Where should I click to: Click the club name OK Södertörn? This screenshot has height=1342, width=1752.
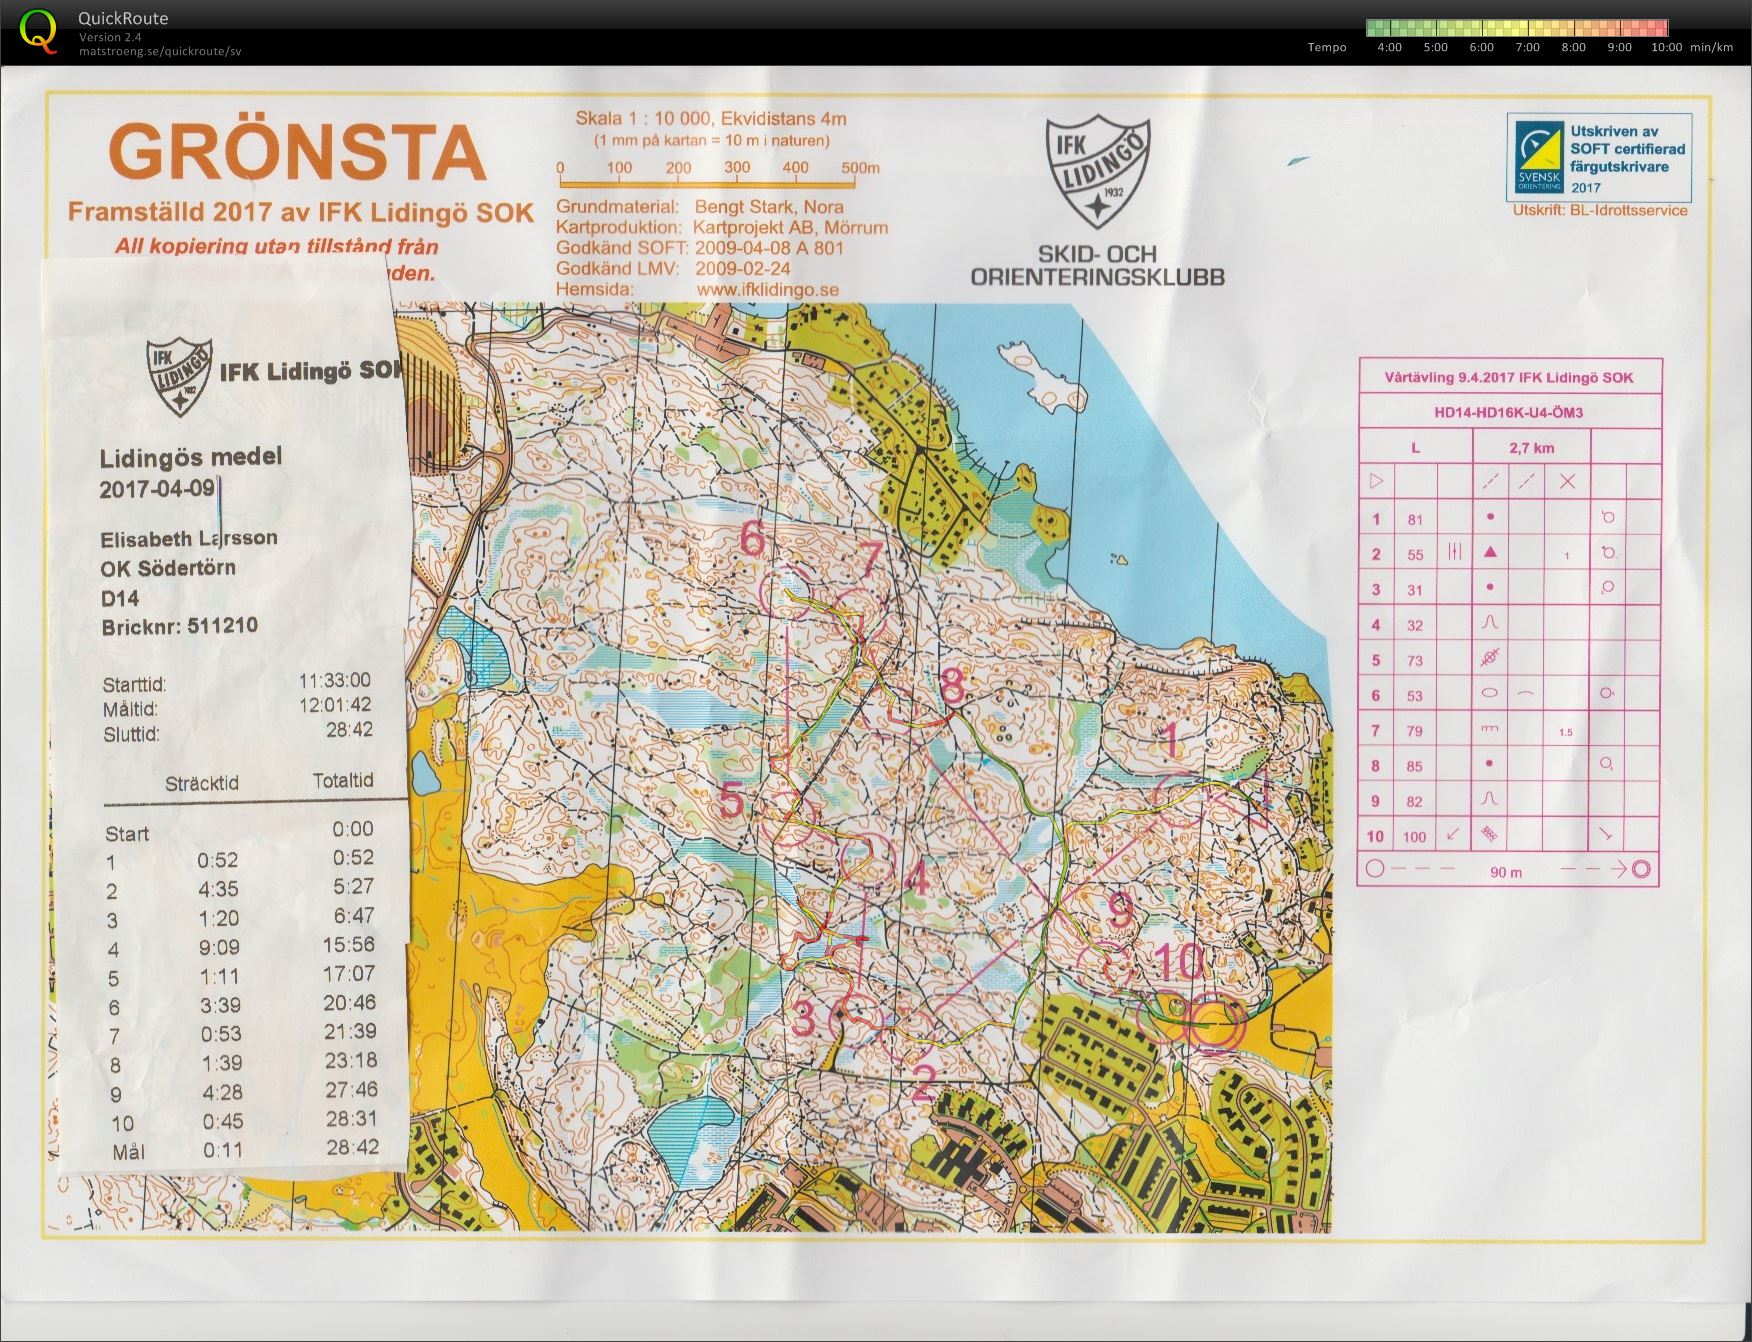(168, 568)
